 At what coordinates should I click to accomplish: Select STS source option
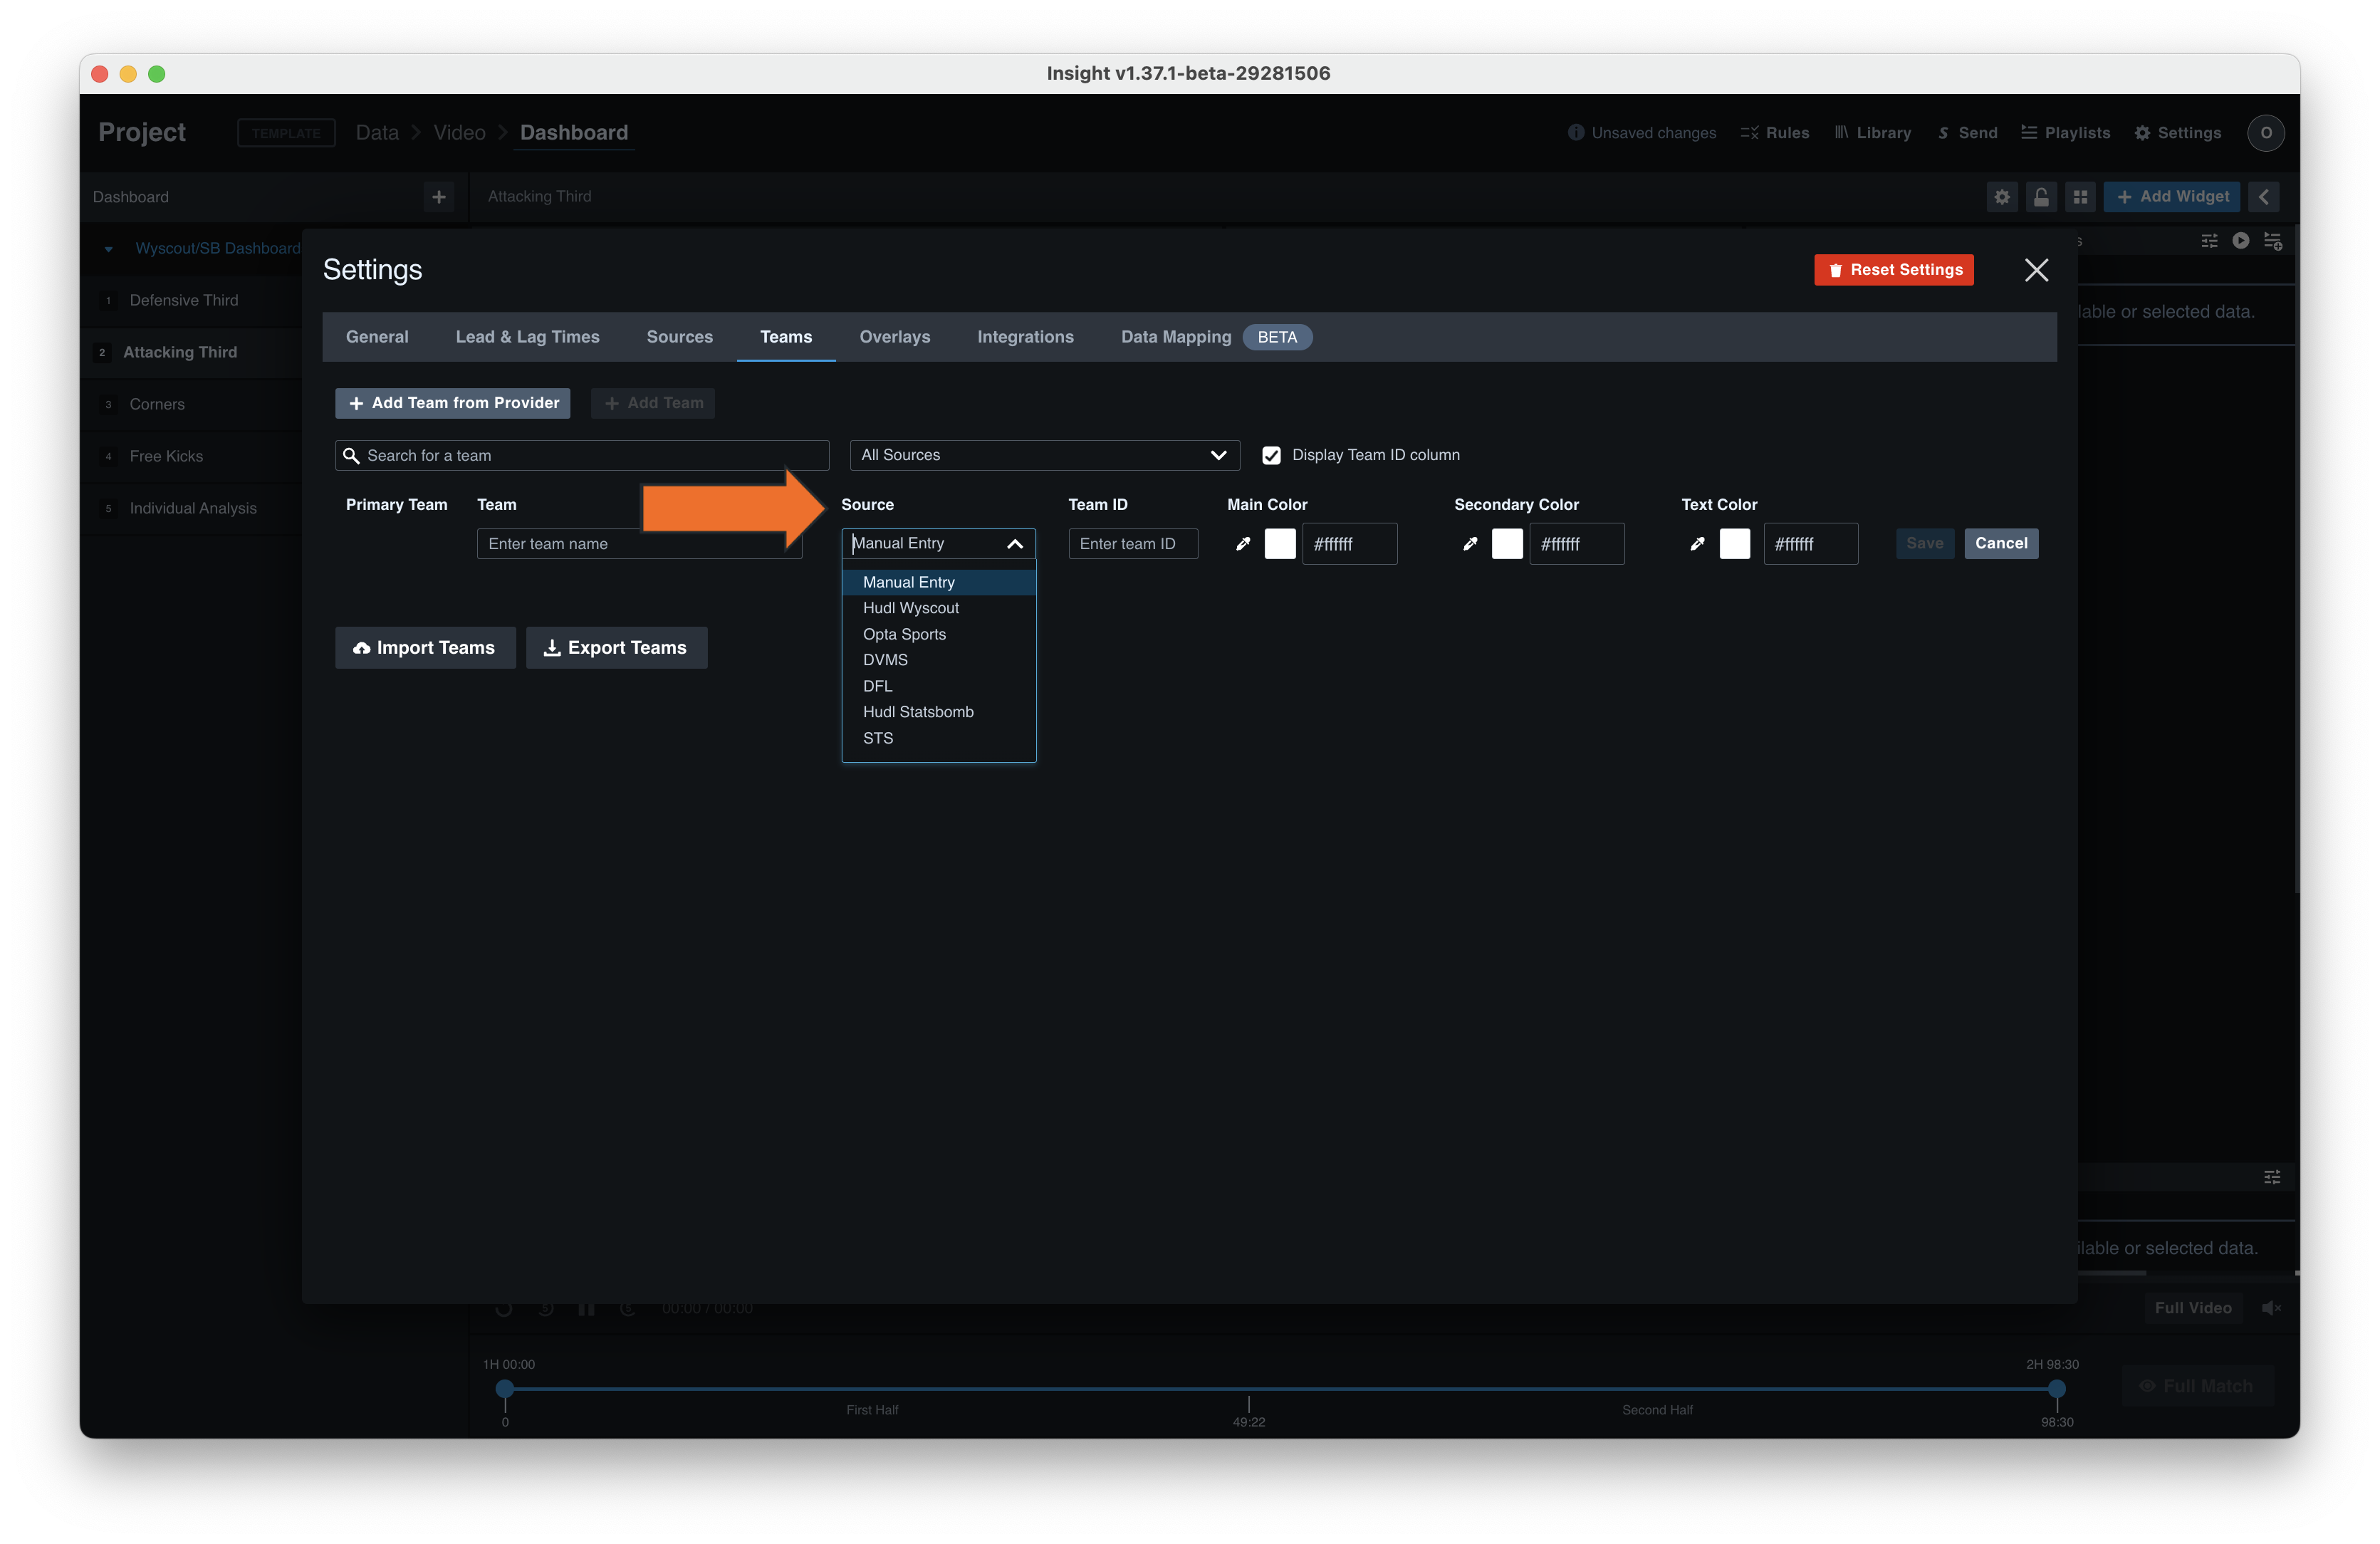938,738
